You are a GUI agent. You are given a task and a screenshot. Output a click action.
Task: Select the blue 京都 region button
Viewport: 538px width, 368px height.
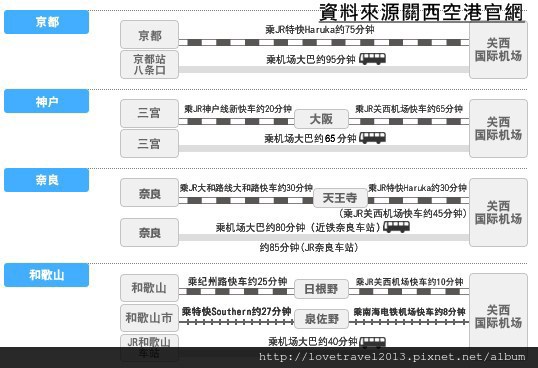pyautogui.click(x=46, y=22)
